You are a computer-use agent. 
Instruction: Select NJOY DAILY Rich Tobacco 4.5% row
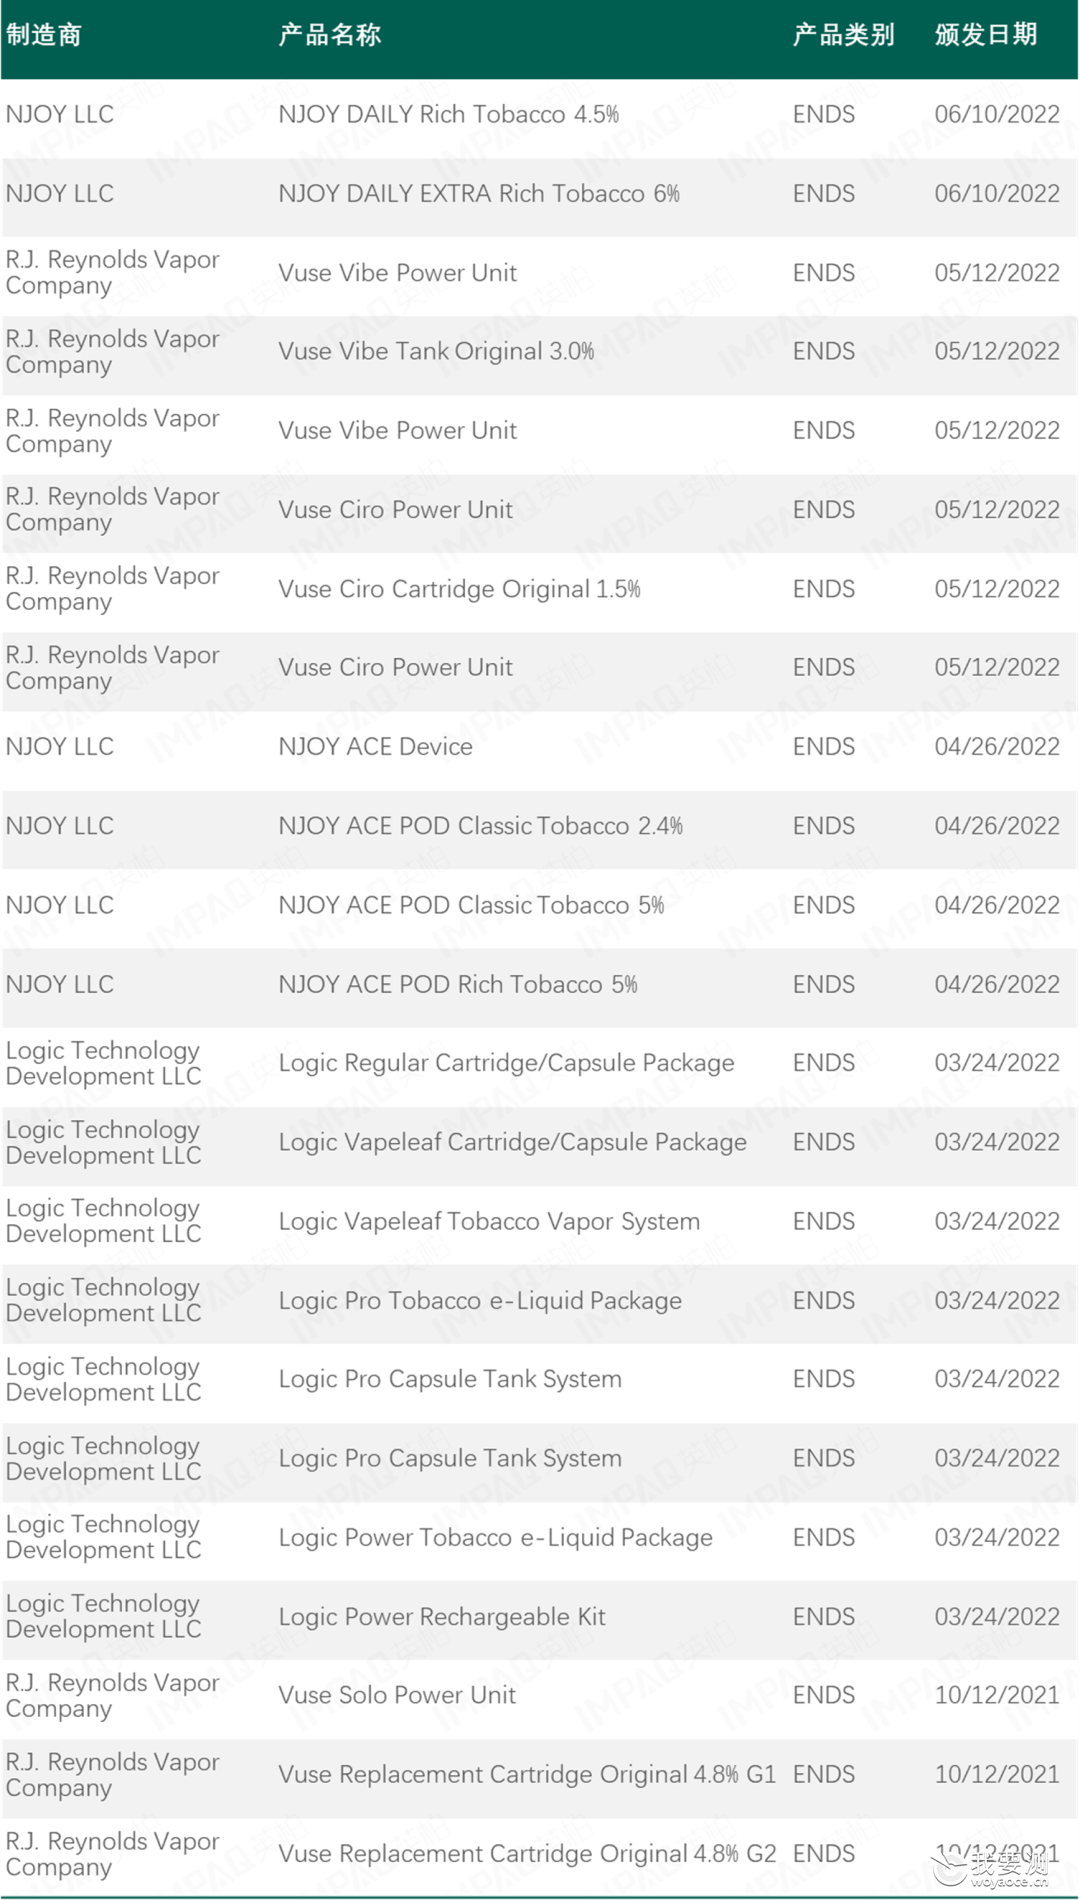pyautogui.click(x=540, y=115)
